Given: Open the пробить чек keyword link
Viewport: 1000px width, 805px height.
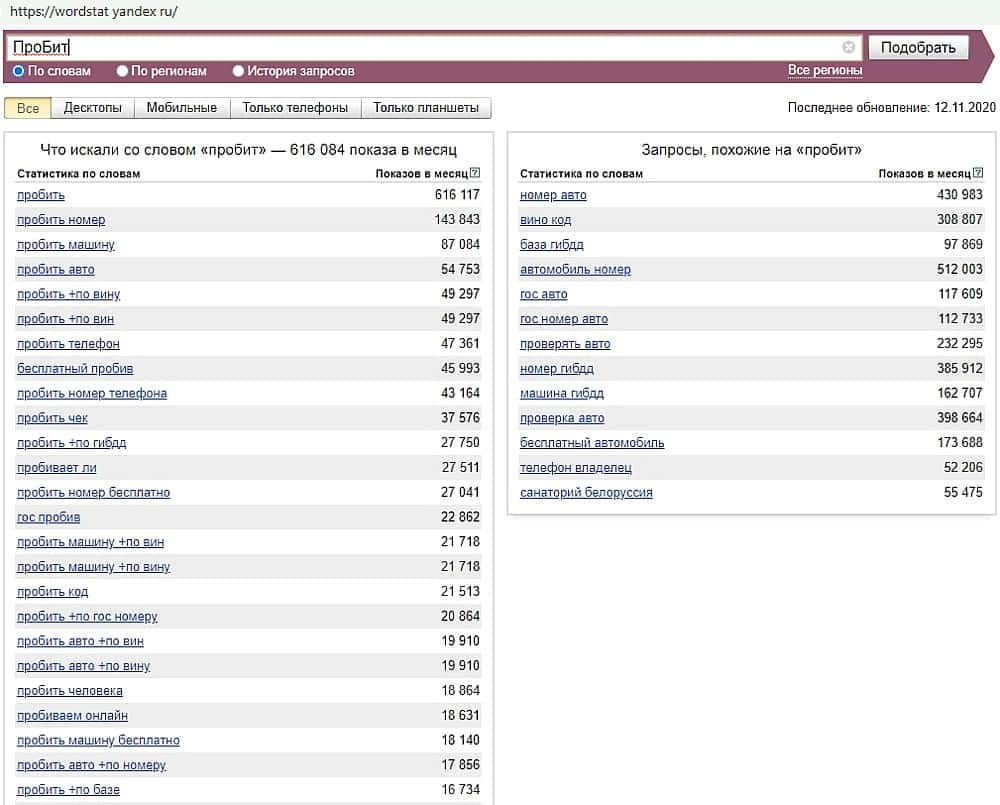Looking at the screenshot, I should coord(52,418).
